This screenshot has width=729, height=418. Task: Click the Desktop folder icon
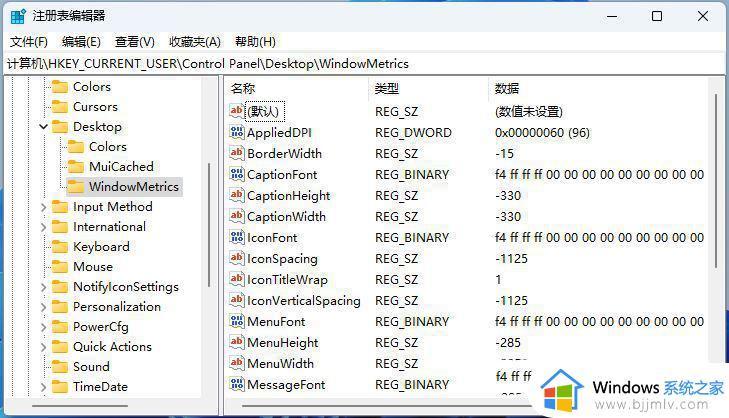tap(60, 126)
